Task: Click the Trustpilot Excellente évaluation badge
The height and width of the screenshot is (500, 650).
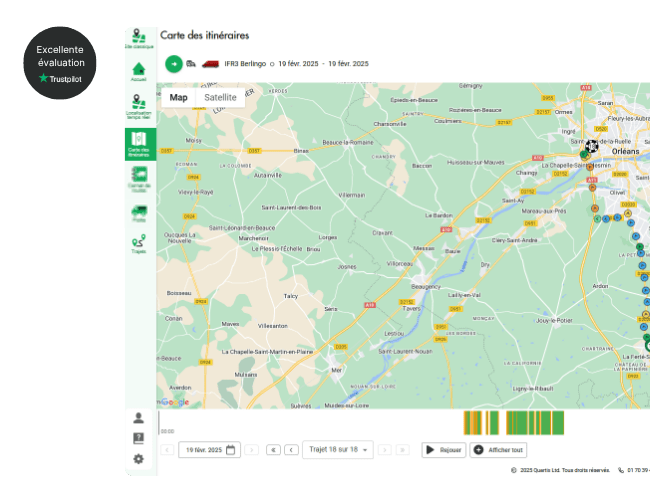Action: point(60,63)
